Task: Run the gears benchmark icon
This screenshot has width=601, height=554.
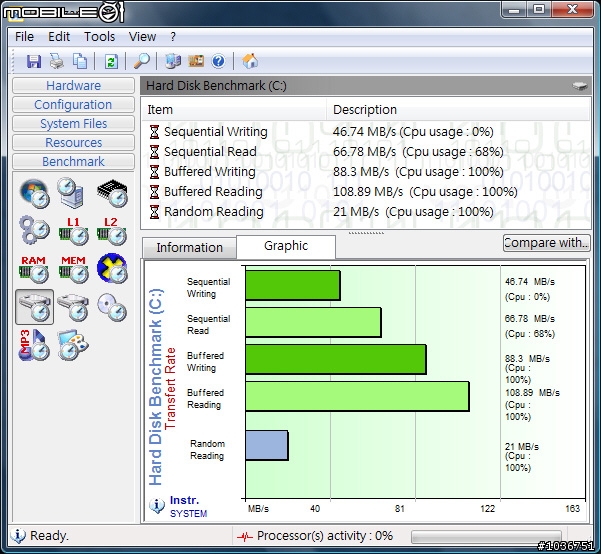Action: point(34,231)
